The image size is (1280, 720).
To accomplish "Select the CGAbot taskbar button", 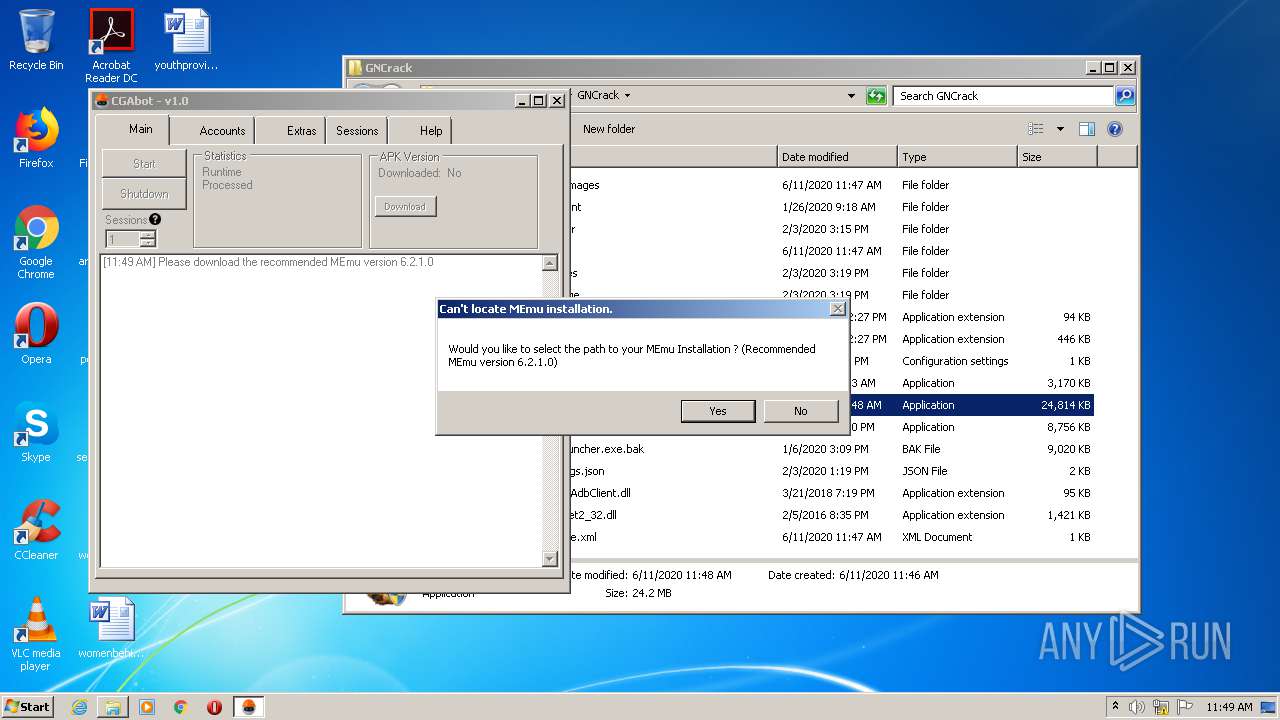I will (249, 707).
